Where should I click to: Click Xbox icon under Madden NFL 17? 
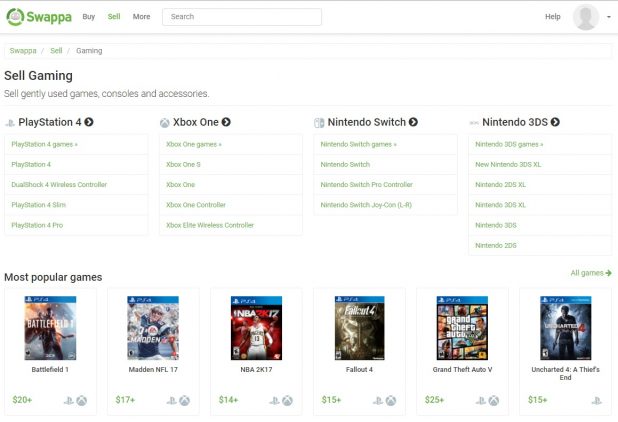pos(185,401)
